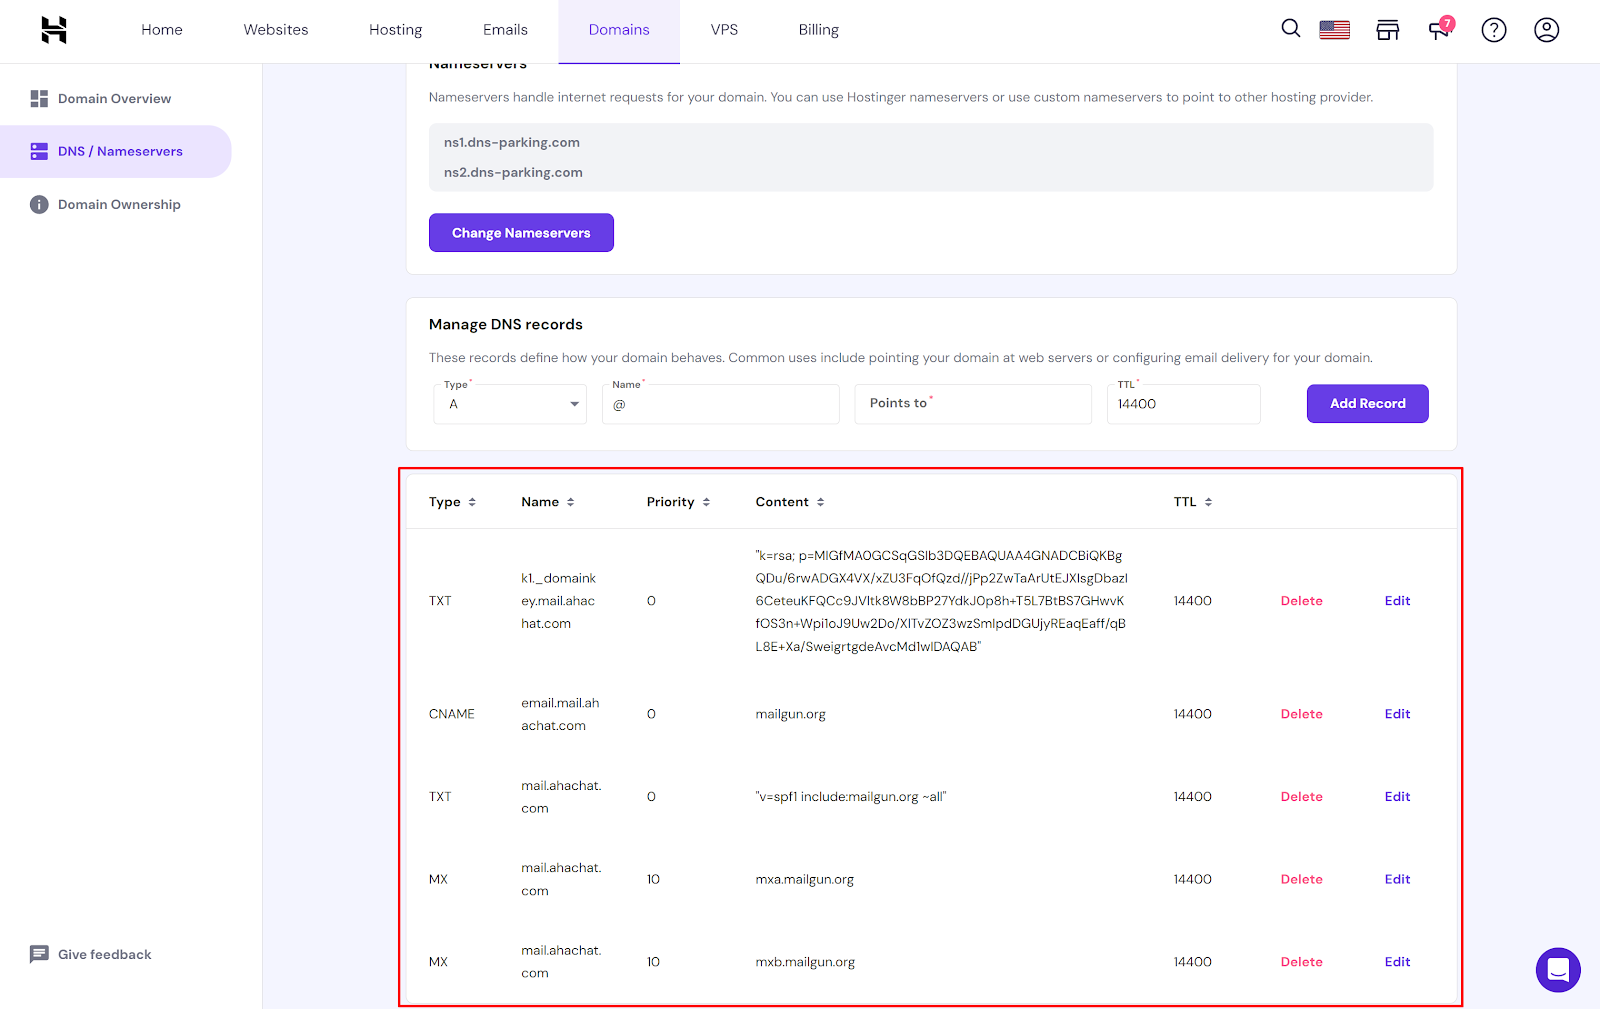Open the live chat bubble button

point(1558,969)
